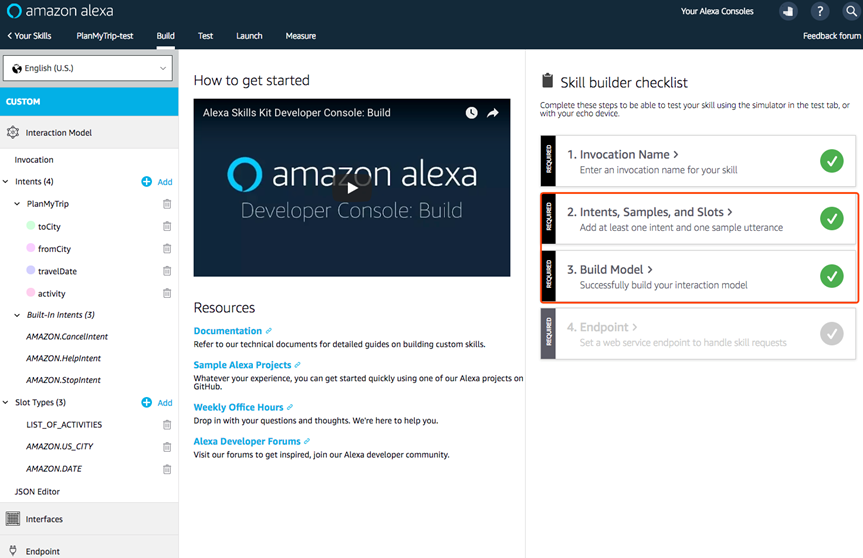The width and height of the screenshot is (863, 558).
Task: Click the Amazon Alexa logo
Action: 60,11
